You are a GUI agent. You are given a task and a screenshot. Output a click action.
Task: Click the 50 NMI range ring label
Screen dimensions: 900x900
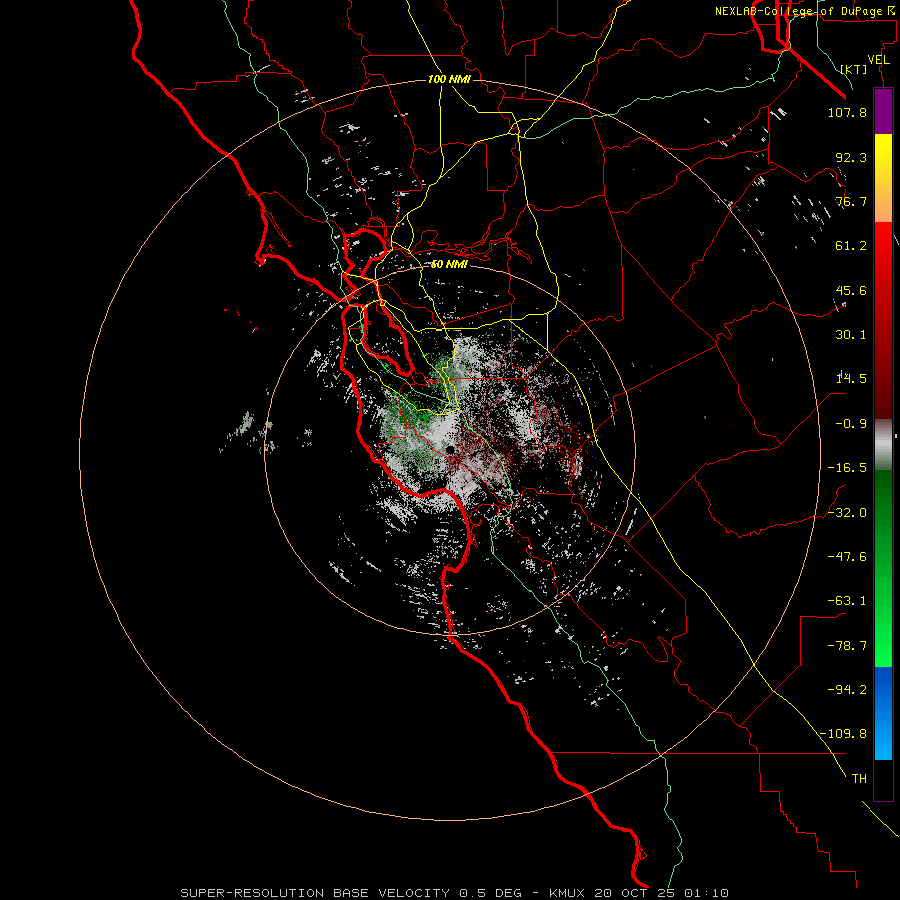[x=449, y=265]
